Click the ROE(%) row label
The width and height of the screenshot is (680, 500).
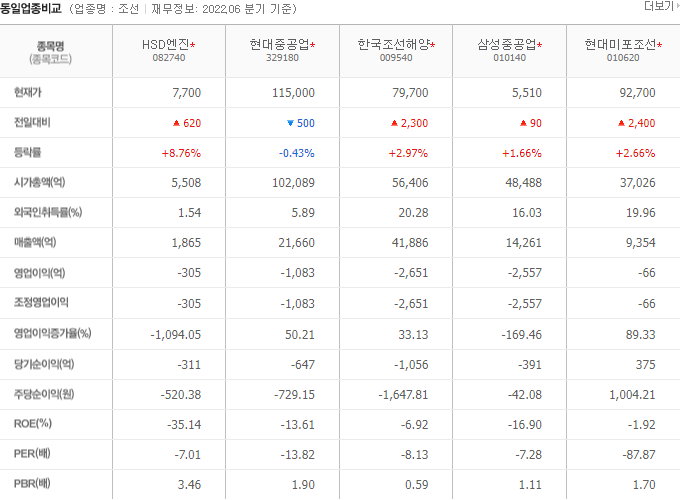coord(33,424)
